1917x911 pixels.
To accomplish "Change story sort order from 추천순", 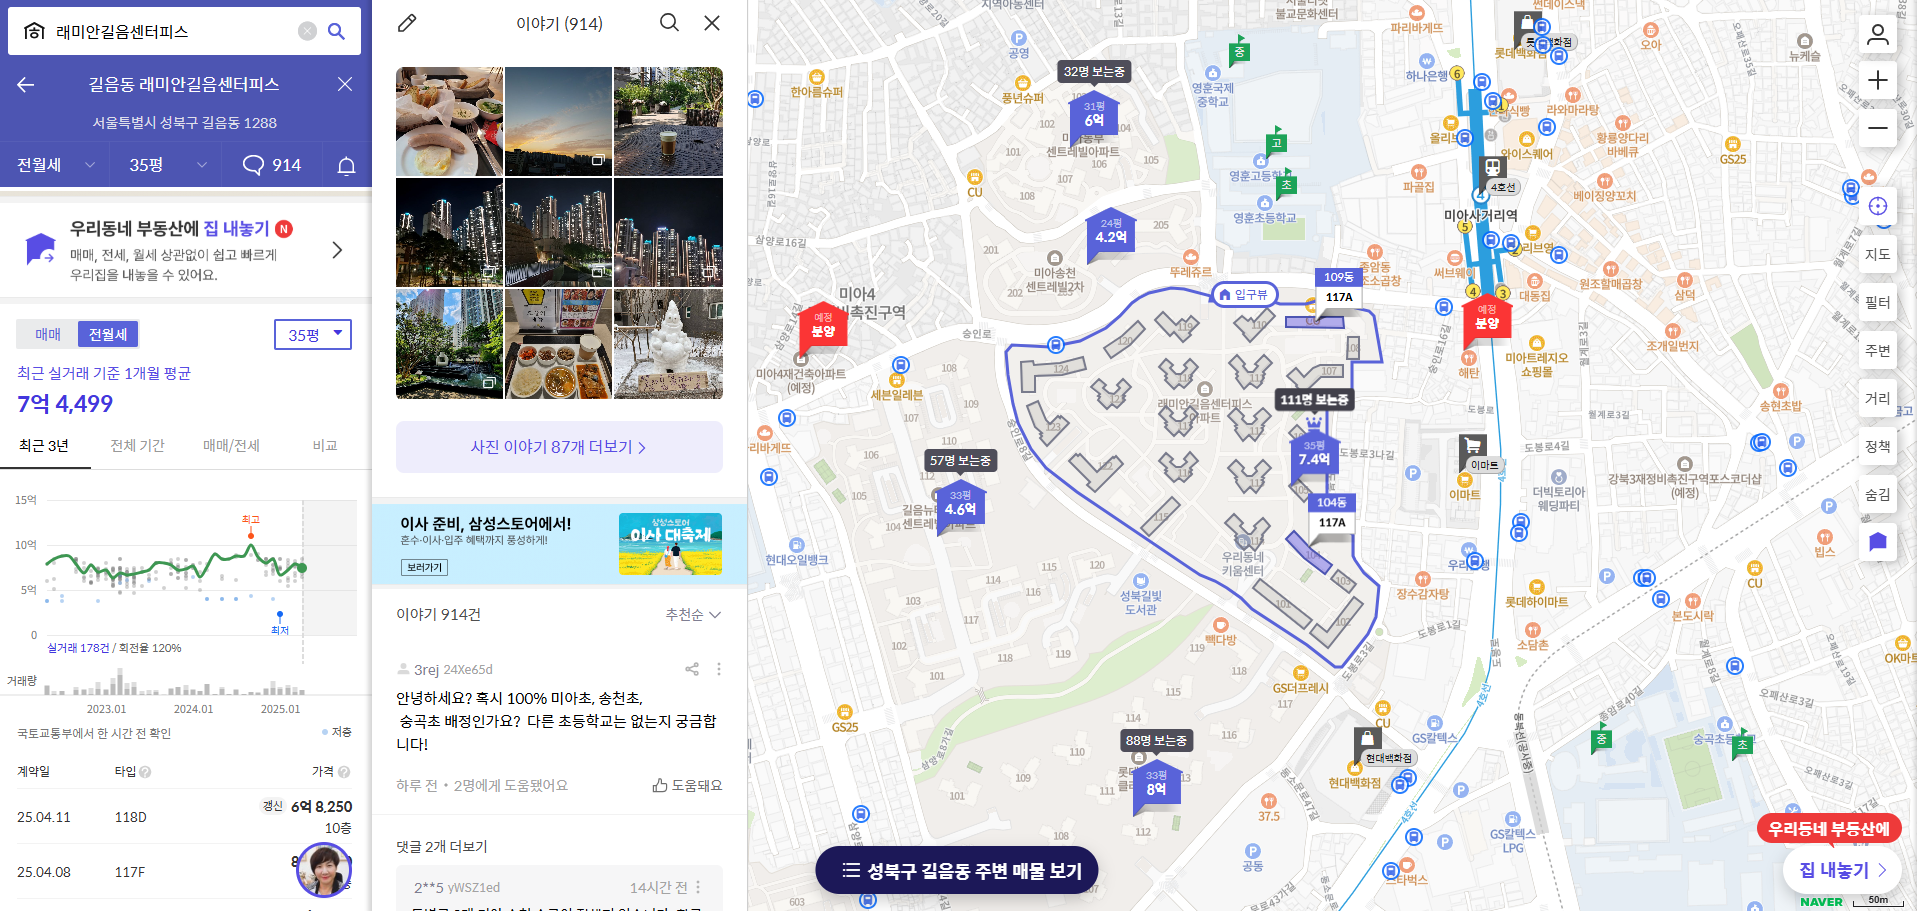I will coord(693,615).
